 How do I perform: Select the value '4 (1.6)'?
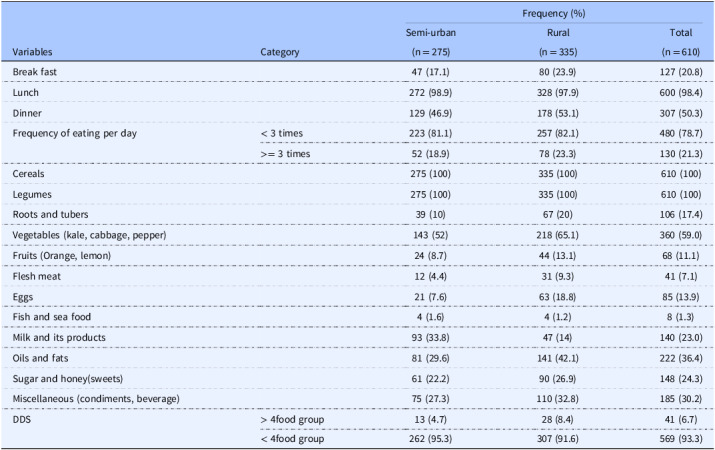(x=430, y=317)
